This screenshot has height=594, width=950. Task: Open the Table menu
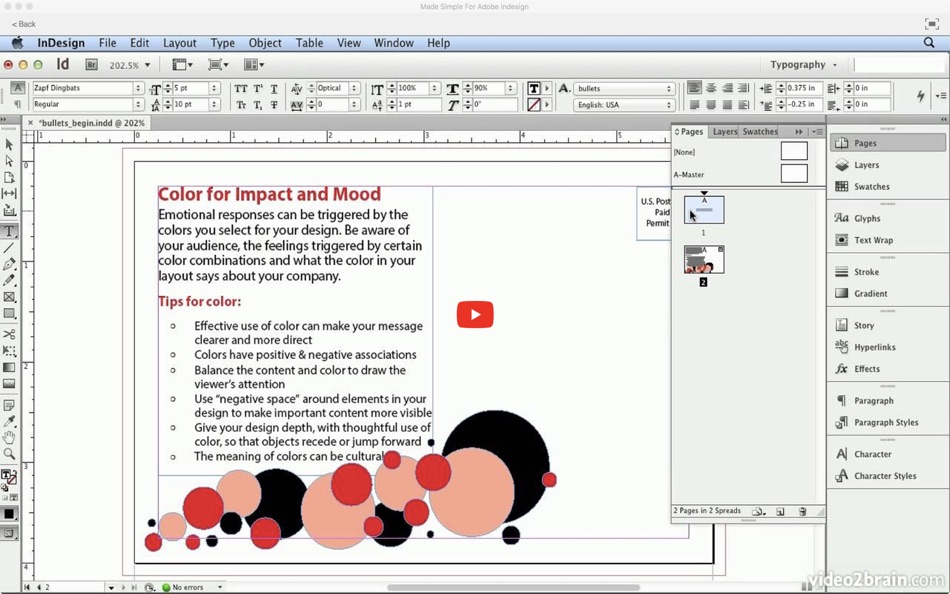[x=309, y=43]
